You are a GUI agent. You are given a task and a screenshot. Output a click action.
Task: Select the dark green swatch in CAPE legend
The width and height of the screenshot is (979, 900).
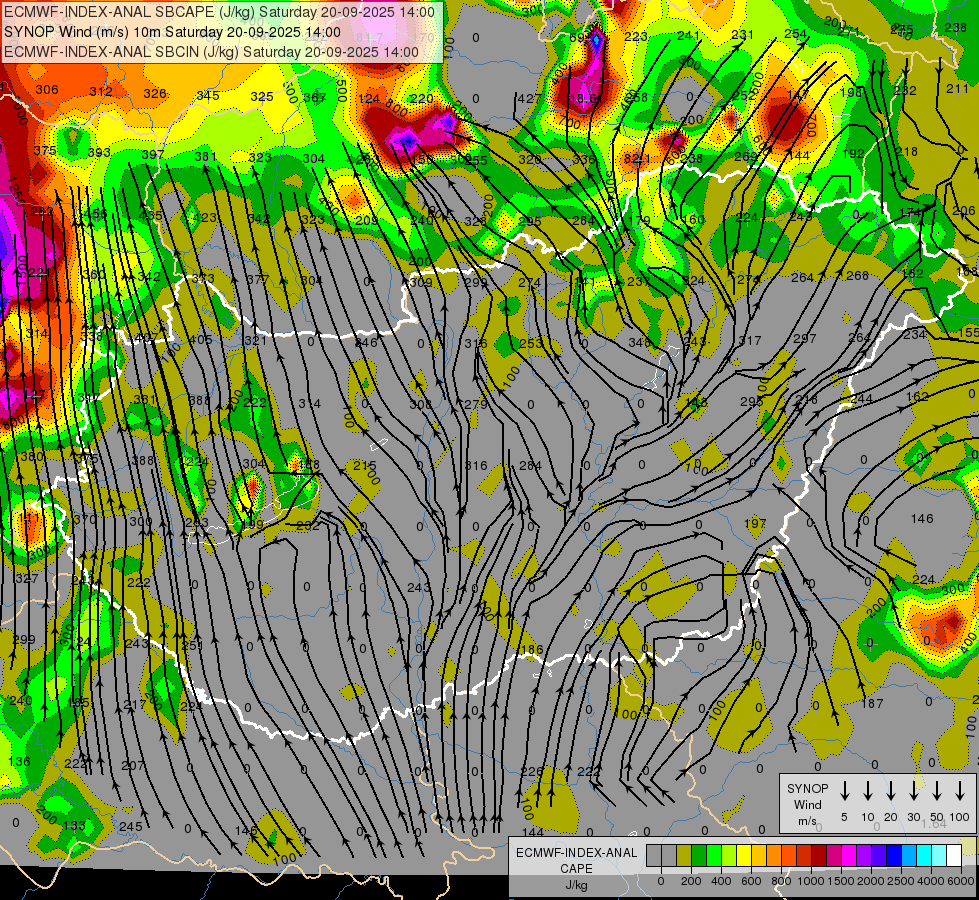tap(699, 855)
